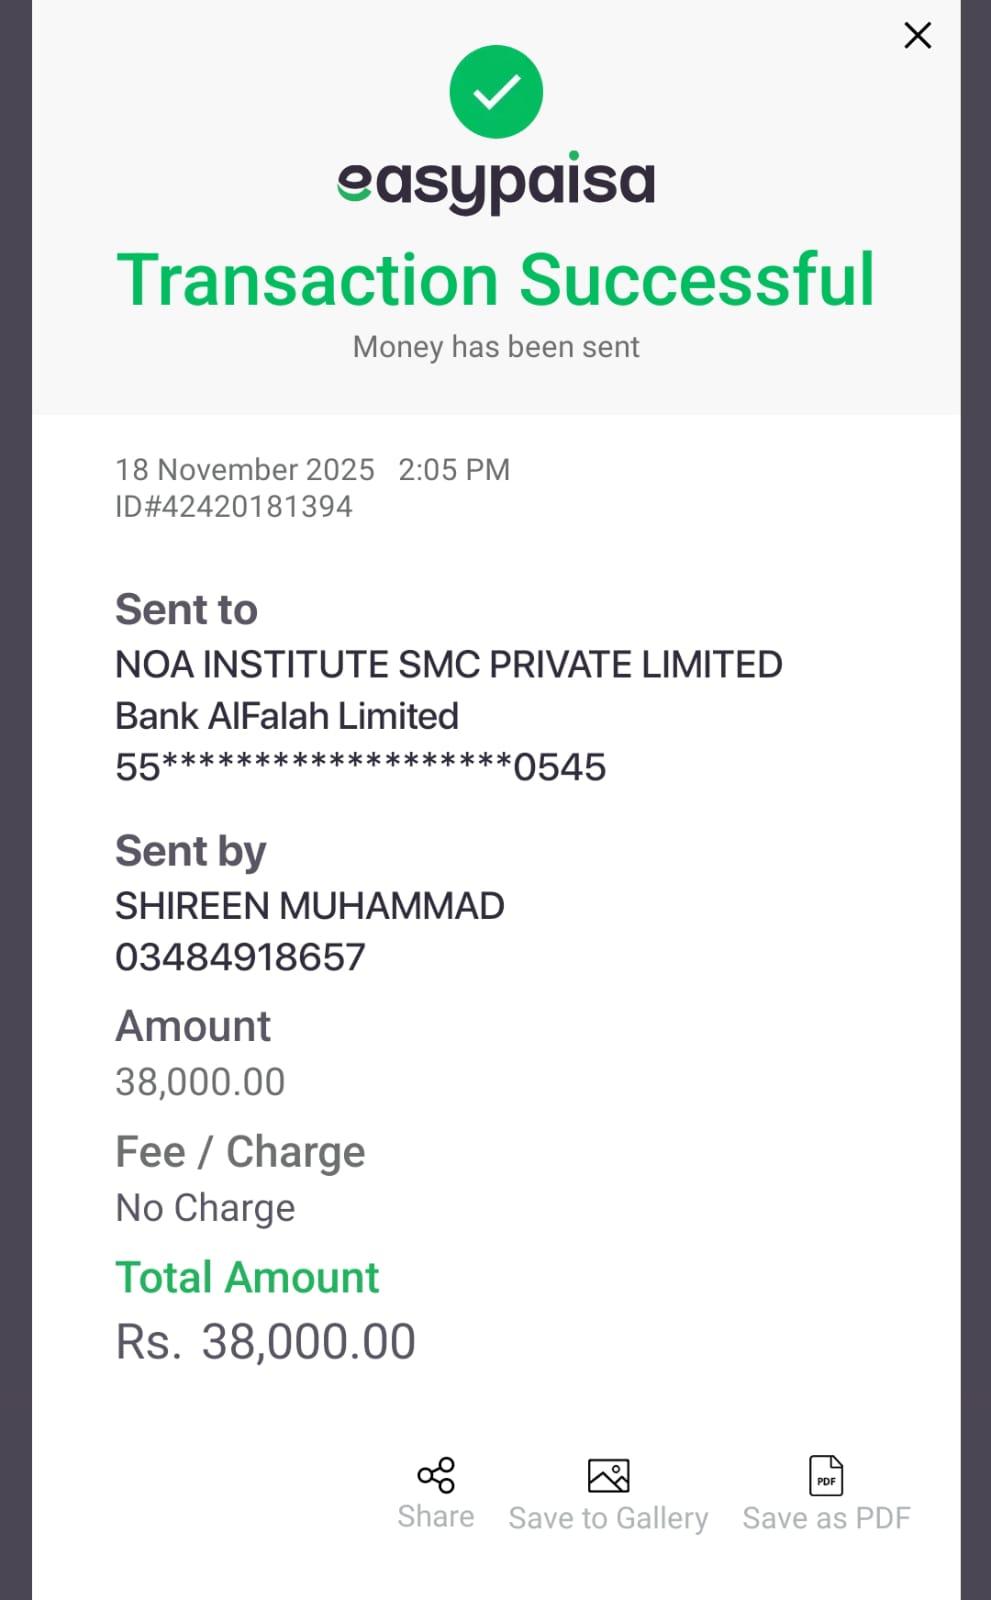Select the masked account number ending 0545

click(360, 767)
